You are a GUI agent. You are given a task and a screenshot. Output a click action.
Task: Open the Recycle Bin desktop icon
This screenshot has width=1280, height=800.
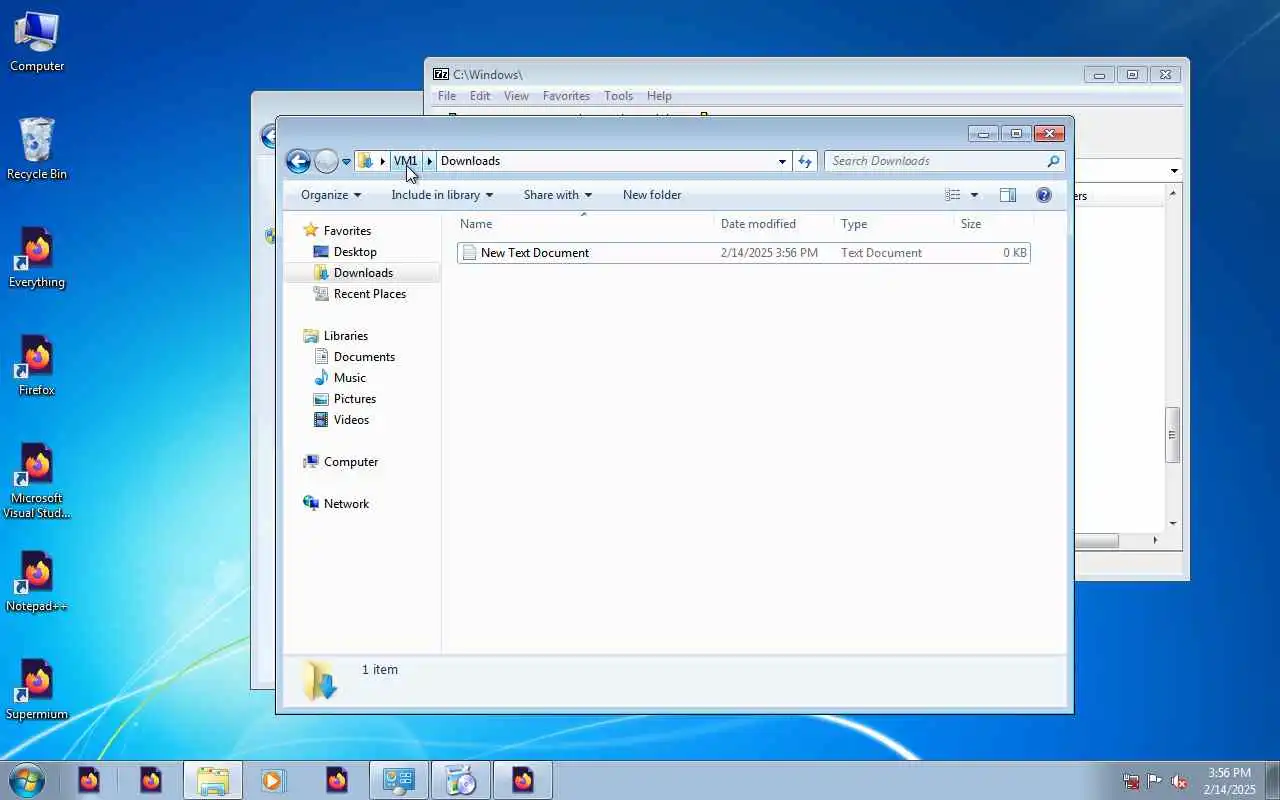click(37, 149)
